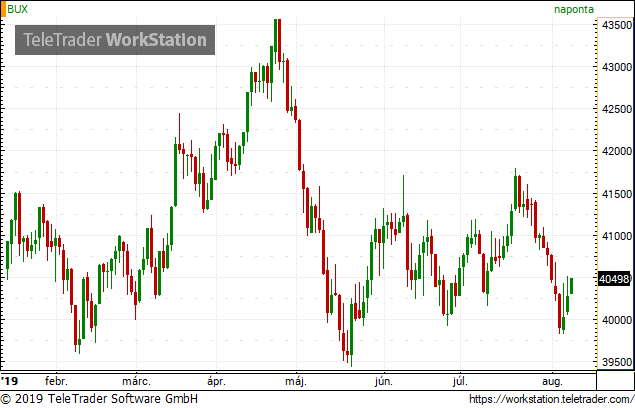Click the 41000 price axis label

pos(617,236)
